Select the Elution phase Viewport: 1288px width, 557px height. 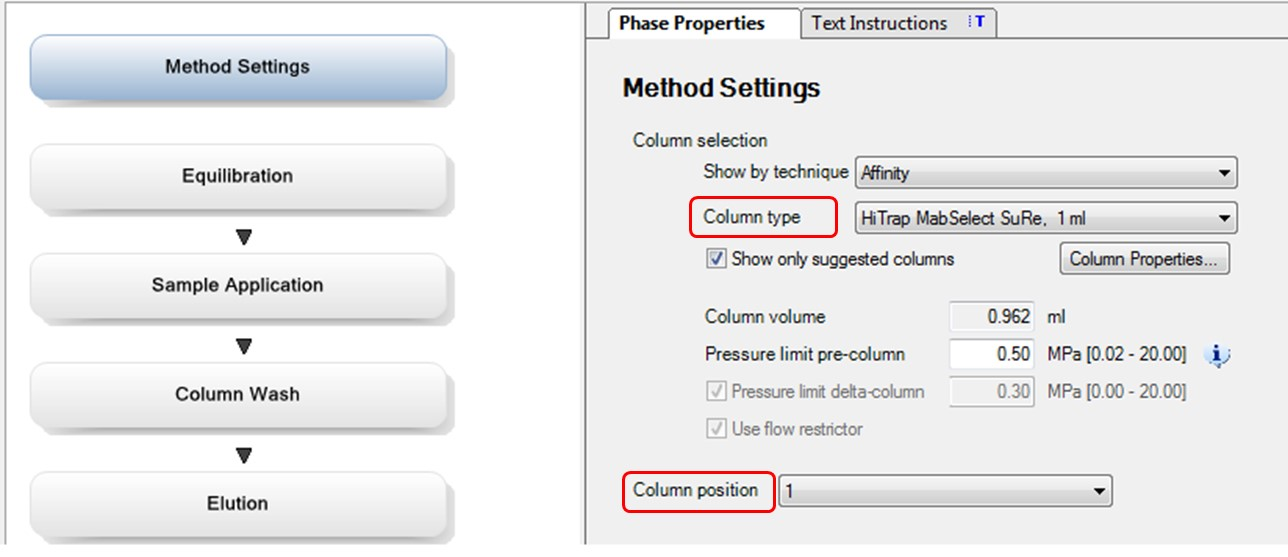pos(238,503)
